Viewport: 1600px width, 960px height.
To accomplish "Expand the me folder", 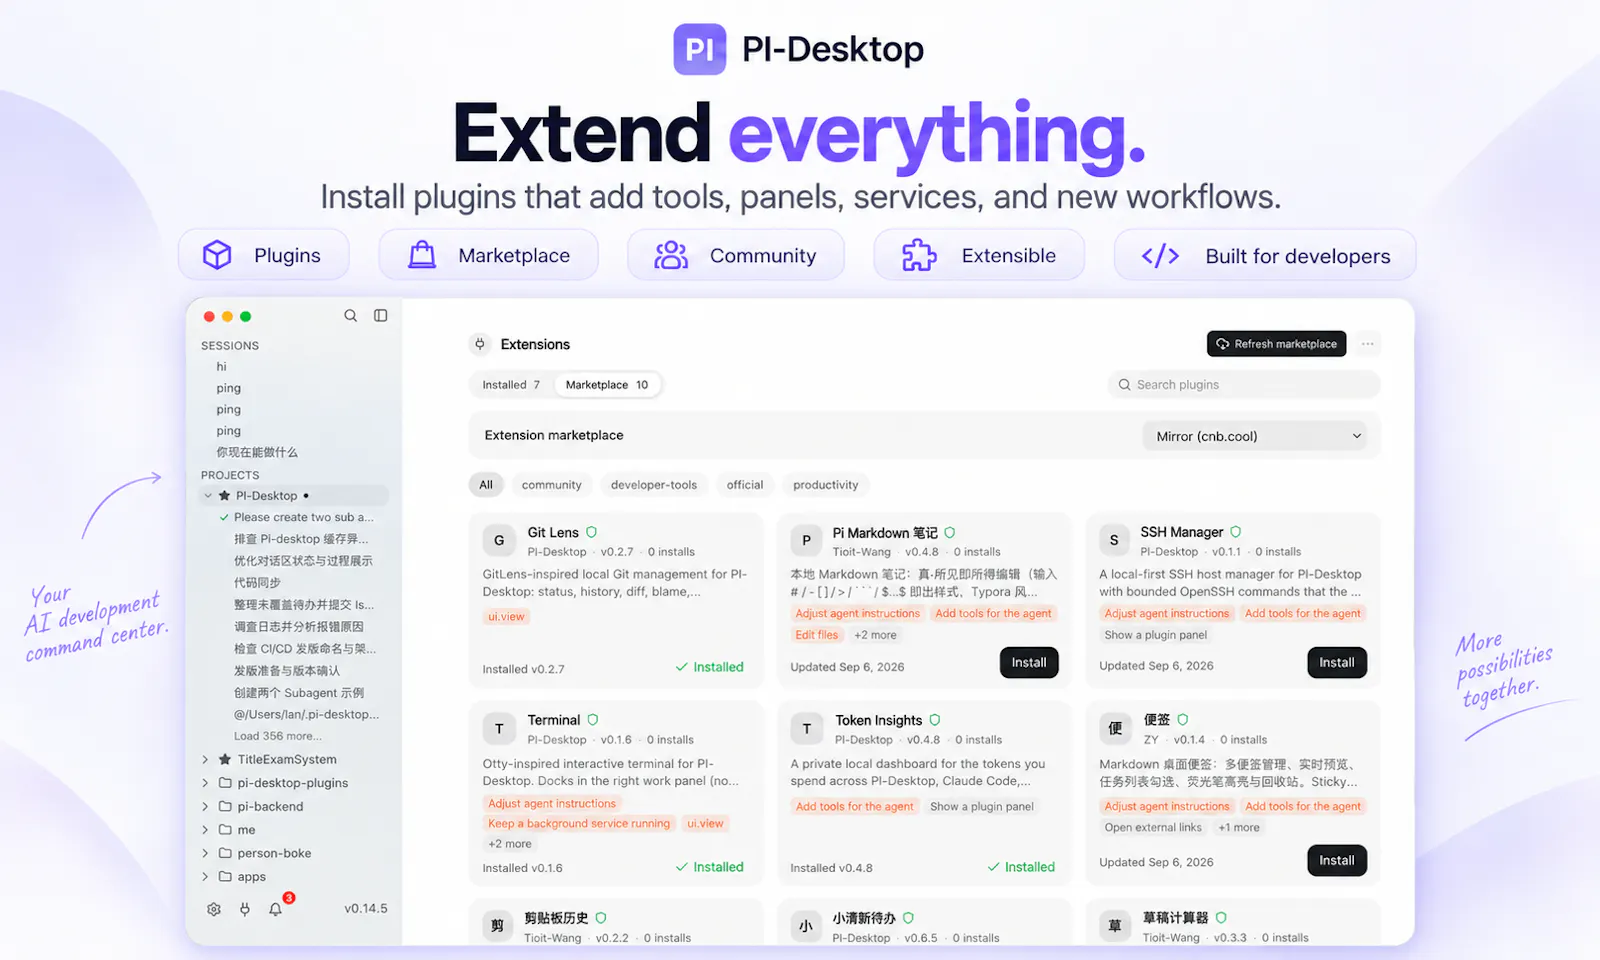I will (x=206, y=830).
